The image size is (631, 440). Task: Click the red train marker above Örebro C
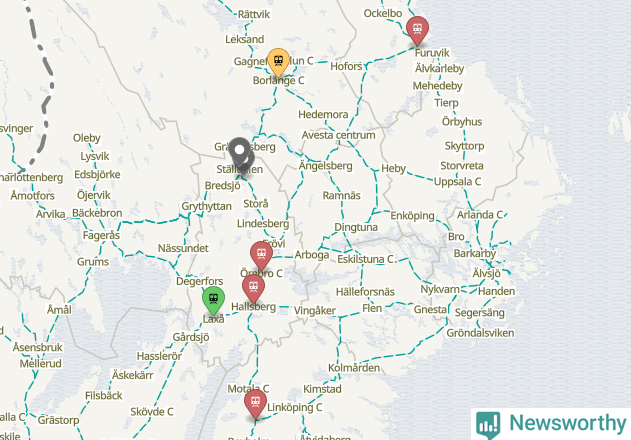click(x=261, y=256)
